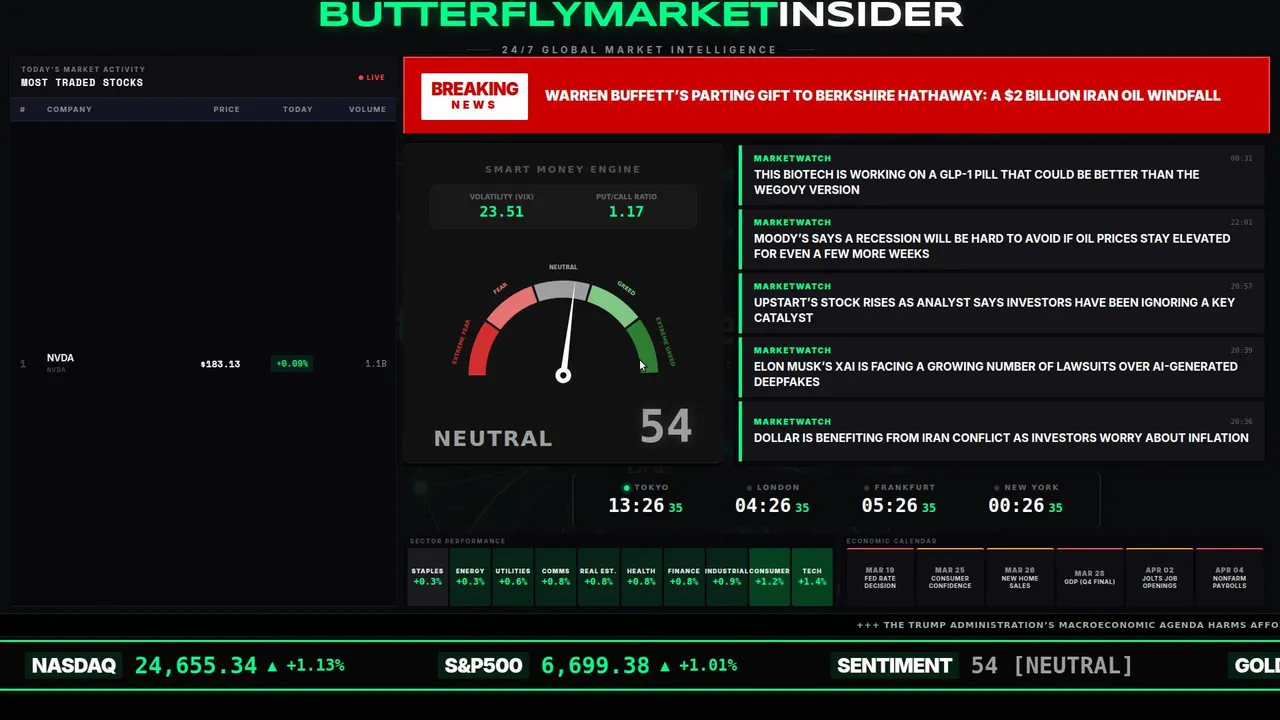Click the Health sector tile
The width and height of the screenshot is (1280, 720).
pyautogui.click(x=641, y=577)
